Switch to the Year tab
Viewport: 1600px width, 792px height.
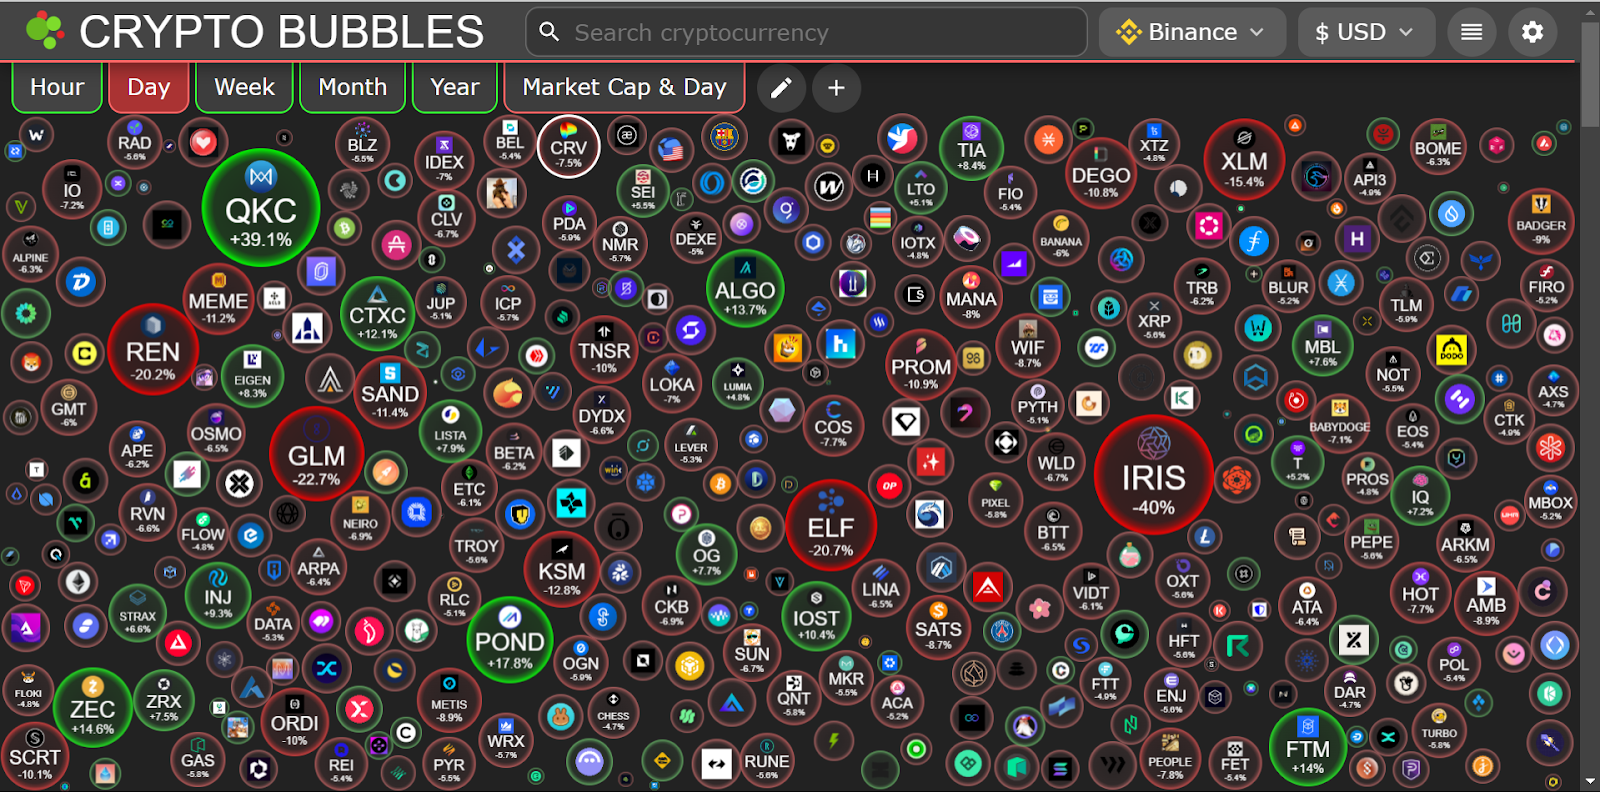454,88
